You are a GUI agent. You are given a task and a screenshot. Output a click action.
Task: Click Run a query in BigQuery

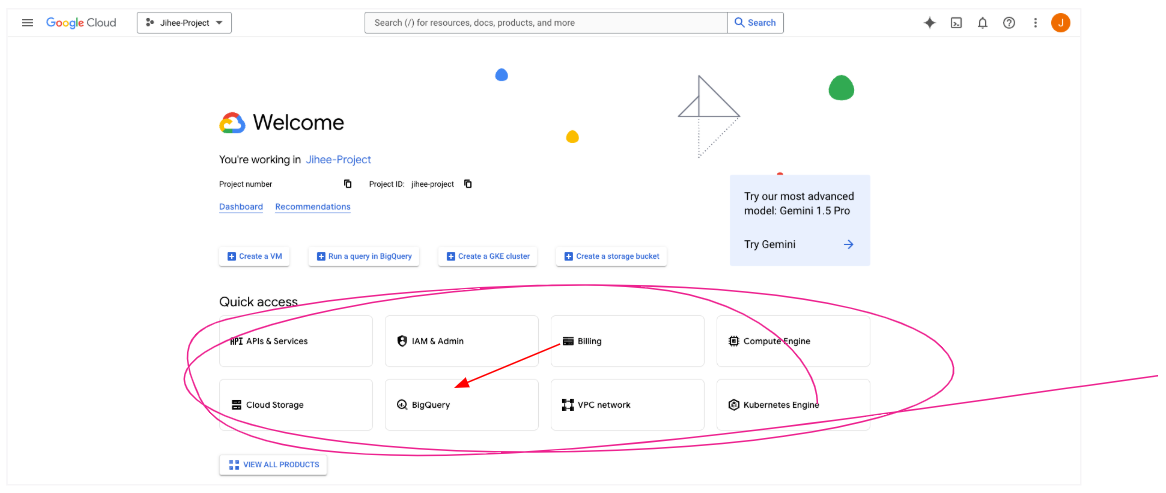pyautogui.click(x=364, y=257)
